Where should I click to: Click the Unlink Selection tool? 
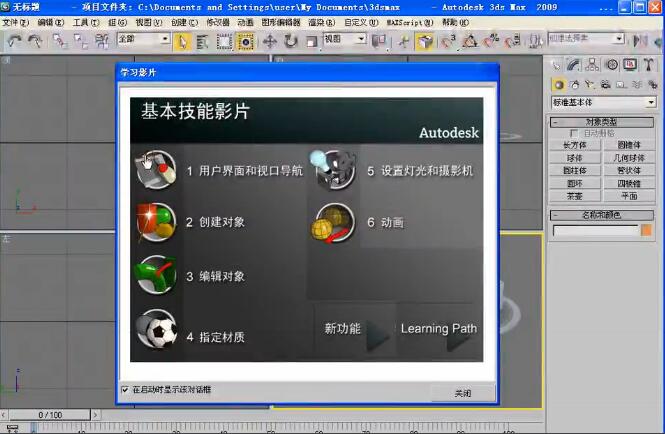tap(81, 41)
